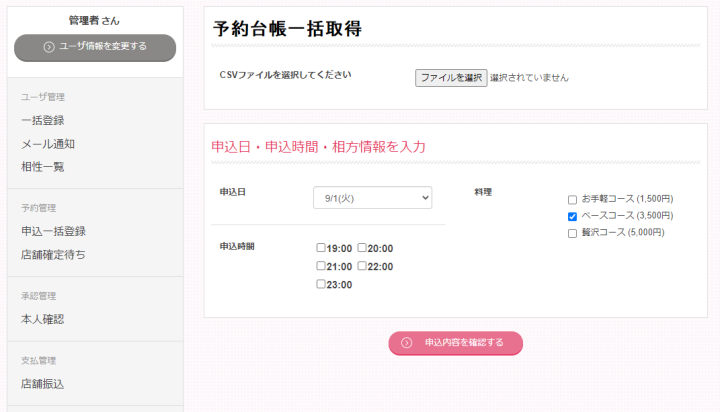Check the 贅沢コース (5,000円) checkbox

572,233
